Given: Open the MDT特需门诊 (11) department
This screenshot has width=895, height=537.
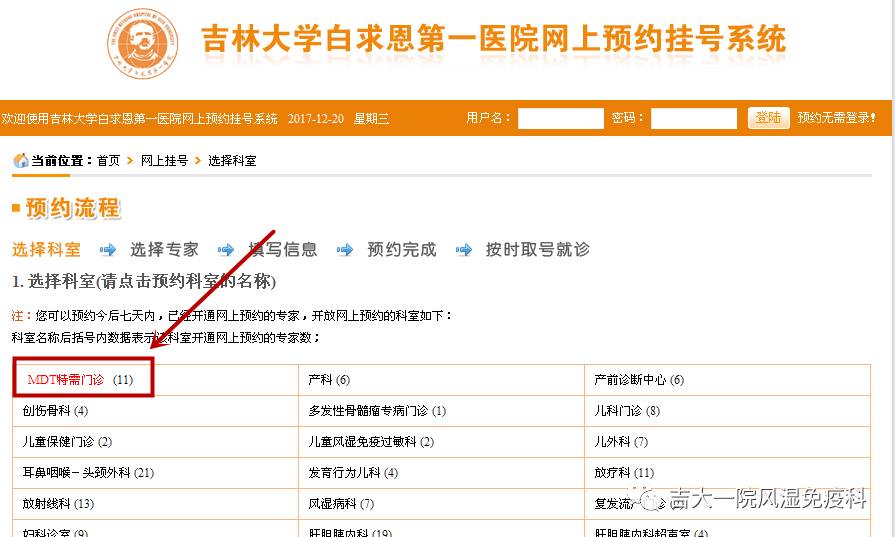Looking at the screenshot, I should [x=80, y=379].
